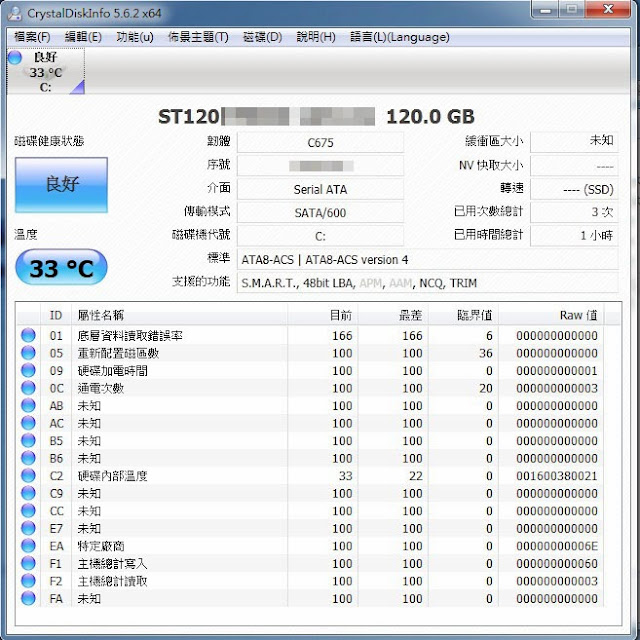Click status orb for attribute C2
Screen dimensions: 640x640
coord(28,476)
